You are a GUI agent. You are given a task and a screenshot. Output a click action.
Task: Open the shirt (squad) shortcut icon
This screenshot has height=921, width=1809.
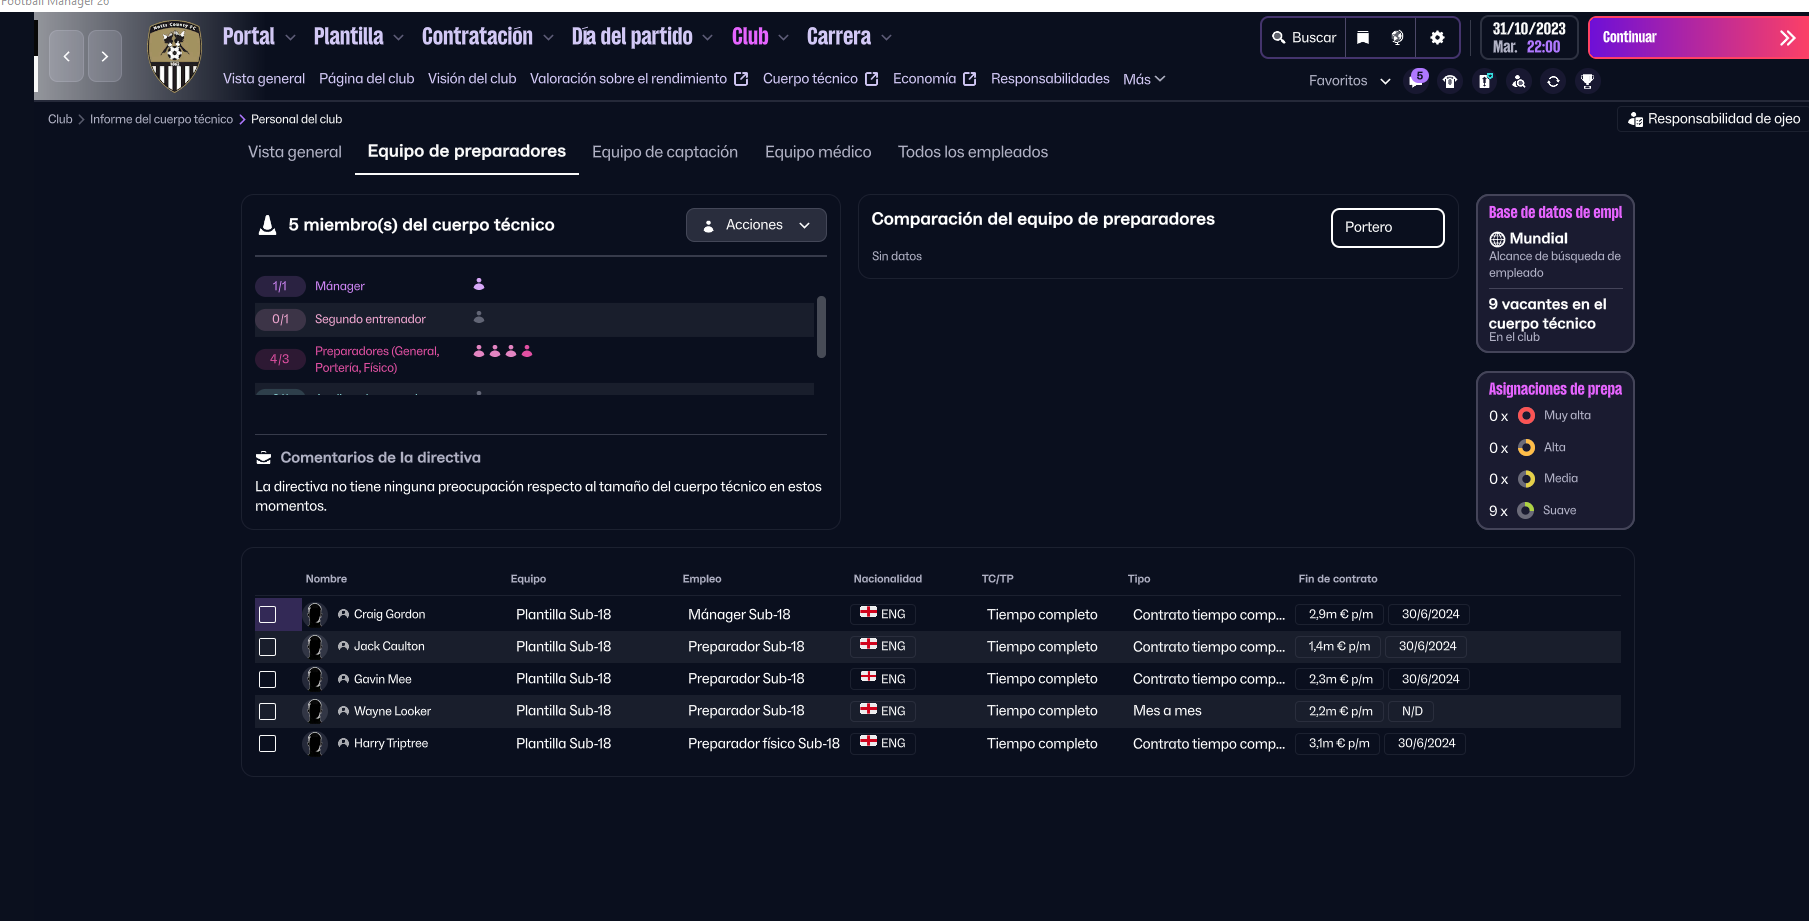pyautogui.click(x=1450, y=81)
